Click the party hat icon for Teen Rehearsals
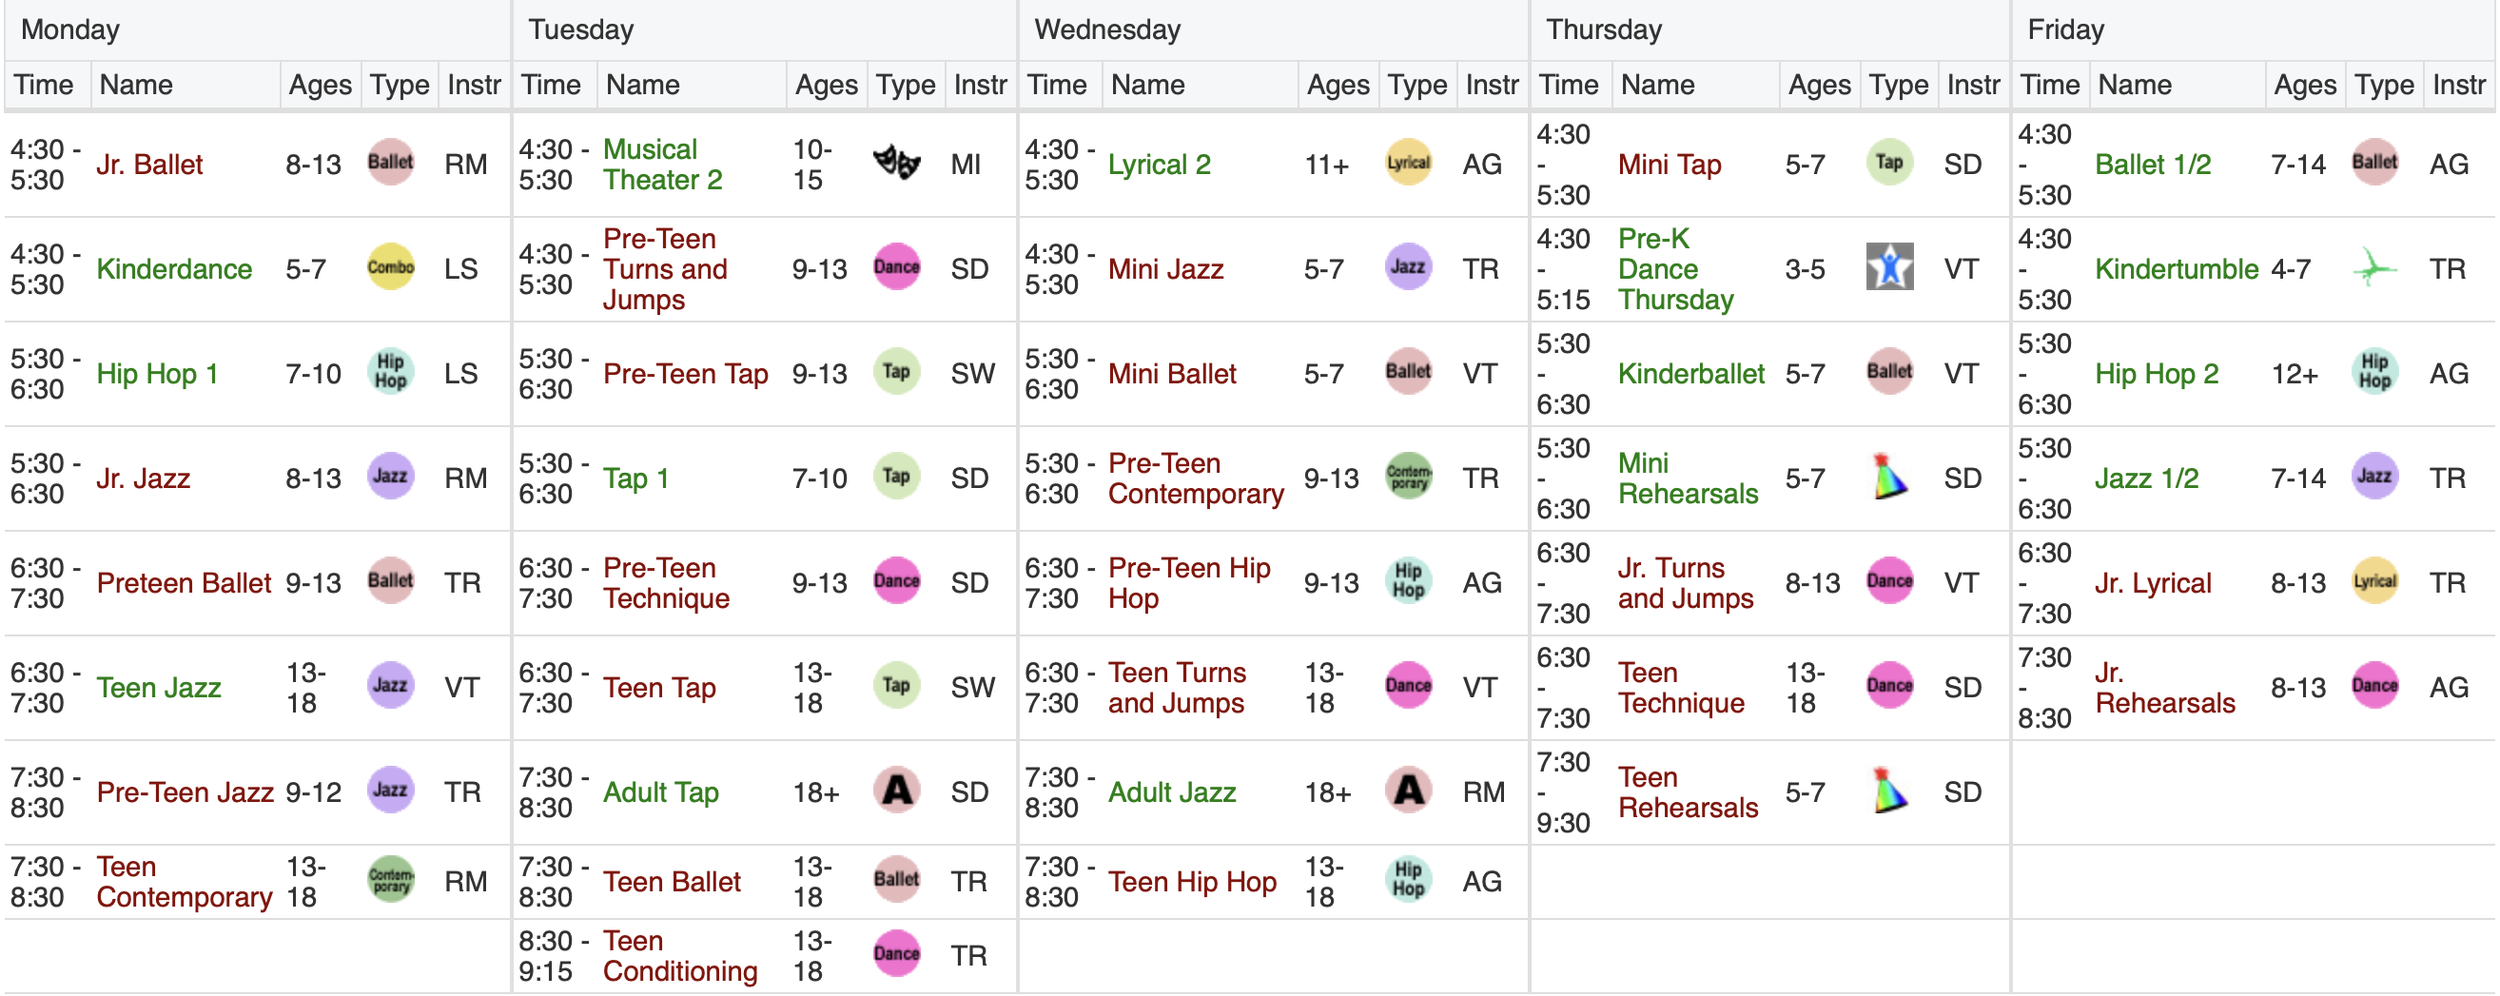The image size is (2500, 996). coord(1889,790)
